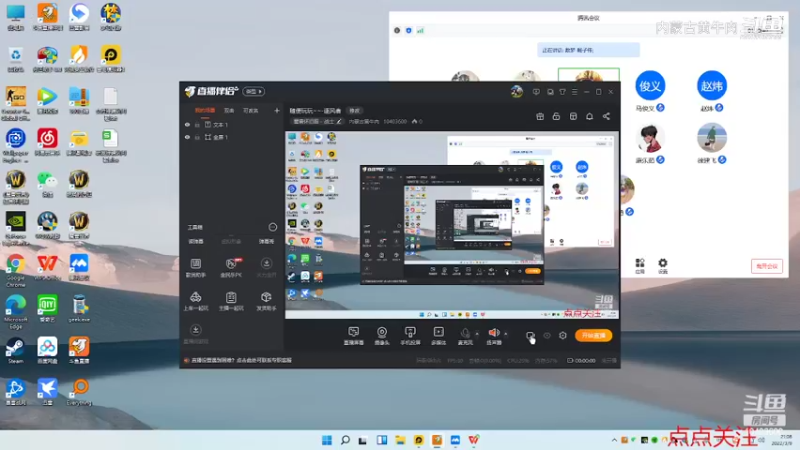Open the clipboard-shaped anchor play-together tool
Screen dimensions: 800x450
point(231,301)
